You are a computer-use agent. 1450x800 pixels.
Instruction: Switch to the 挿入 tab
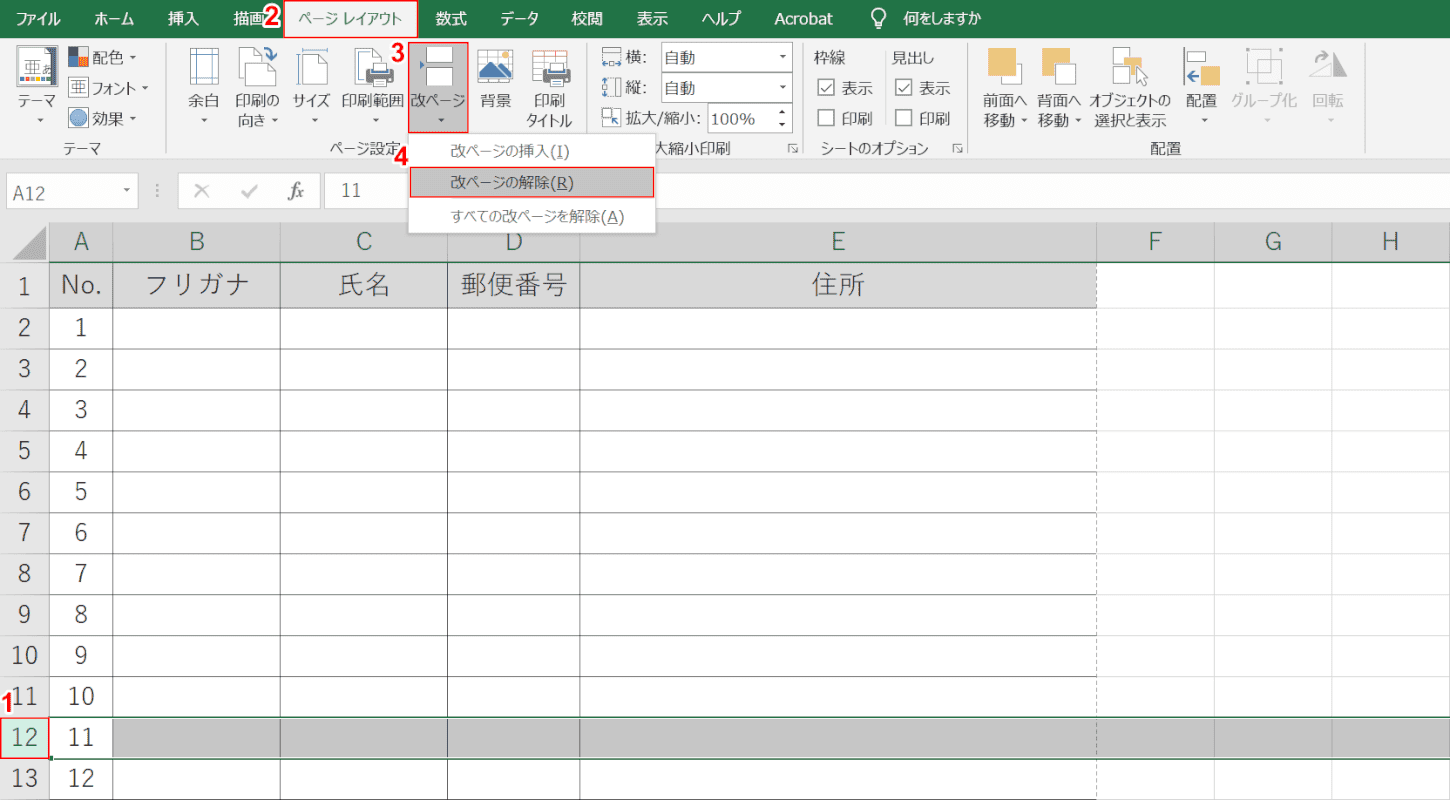pyautogui.click(x=183, y=19)
